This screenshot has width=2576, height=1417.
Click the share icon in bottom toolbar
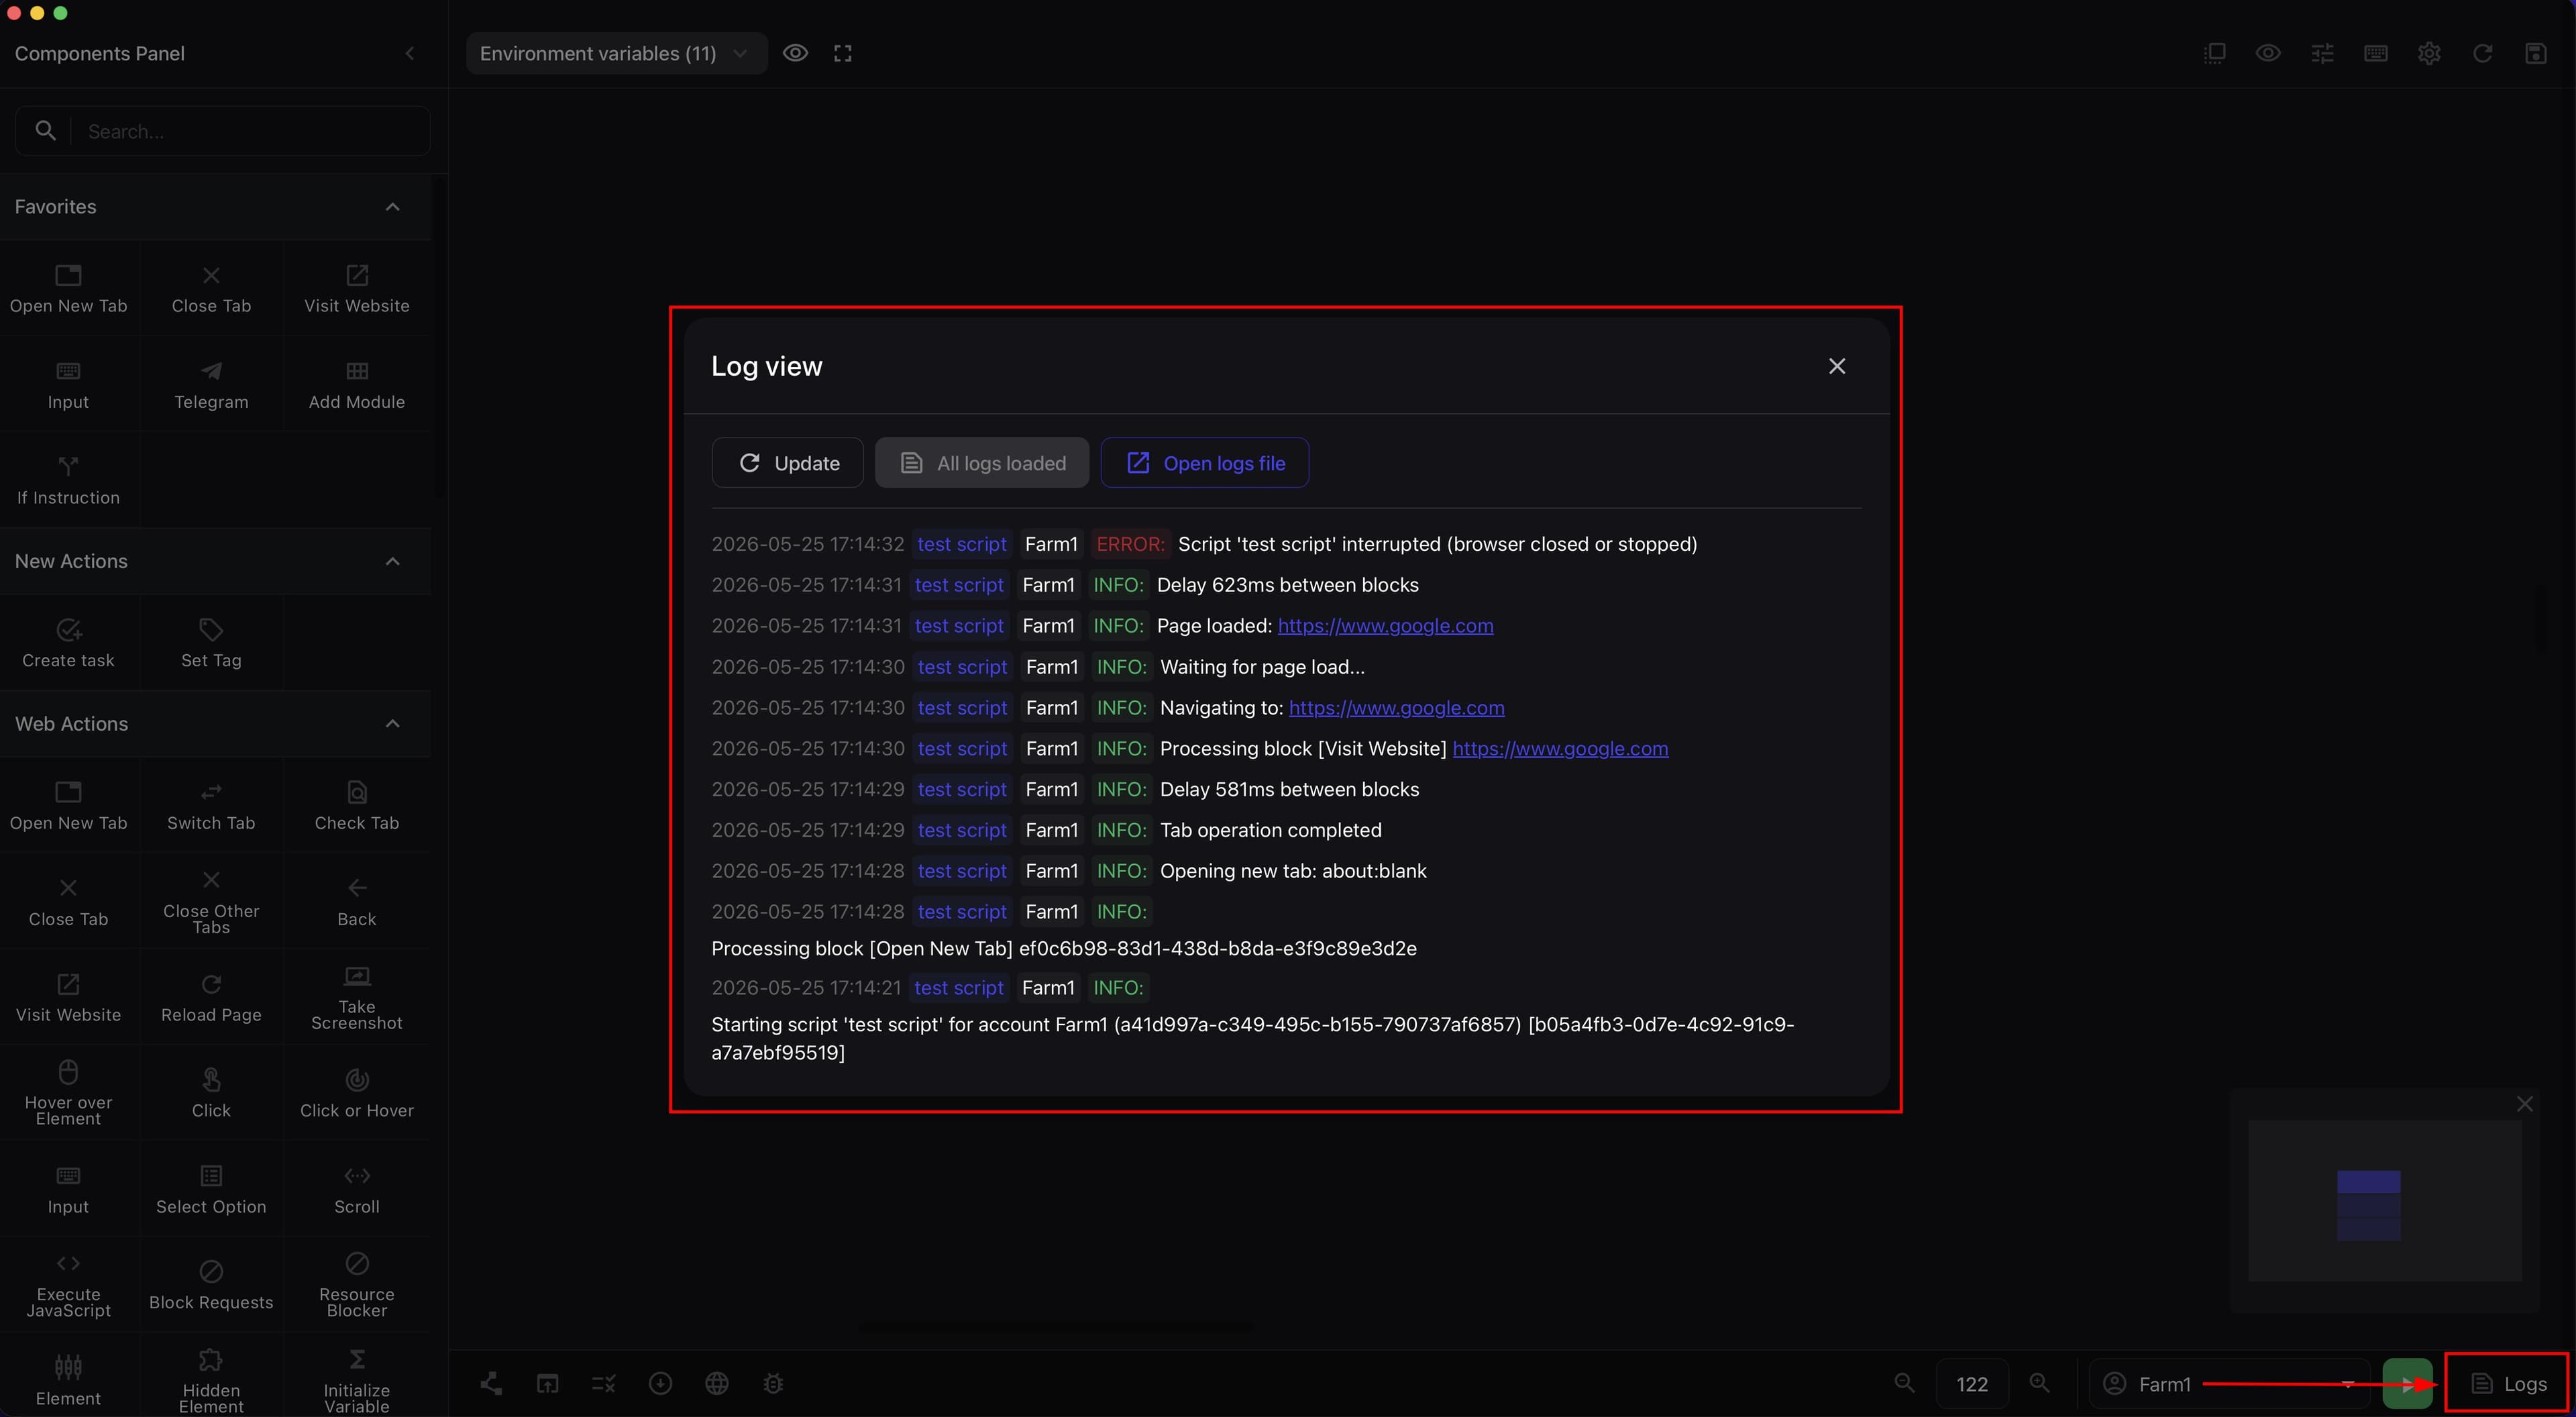(x=491, y=1384)
